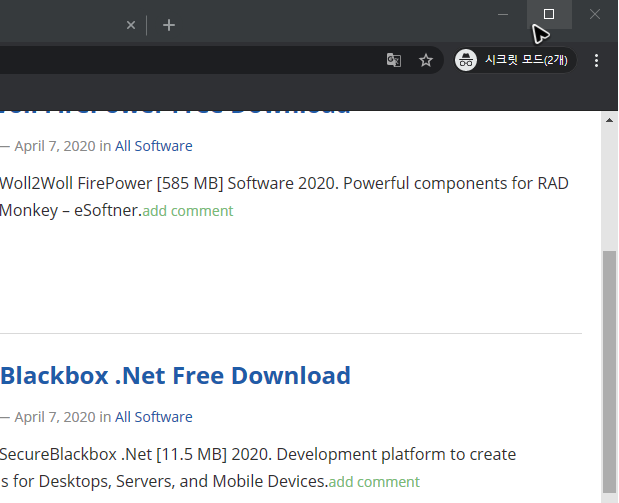
Task: Open All Software link under FirePower post
Action: [154, 146]
